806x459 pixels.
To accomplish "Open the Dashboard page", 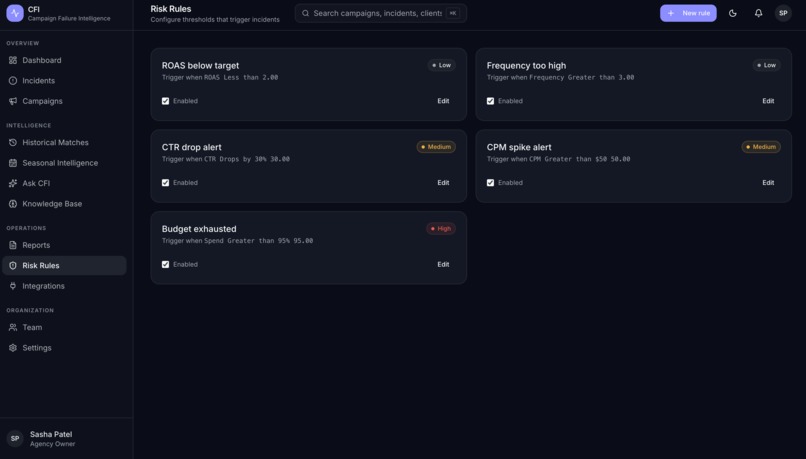I will click(x=64, y=60).
